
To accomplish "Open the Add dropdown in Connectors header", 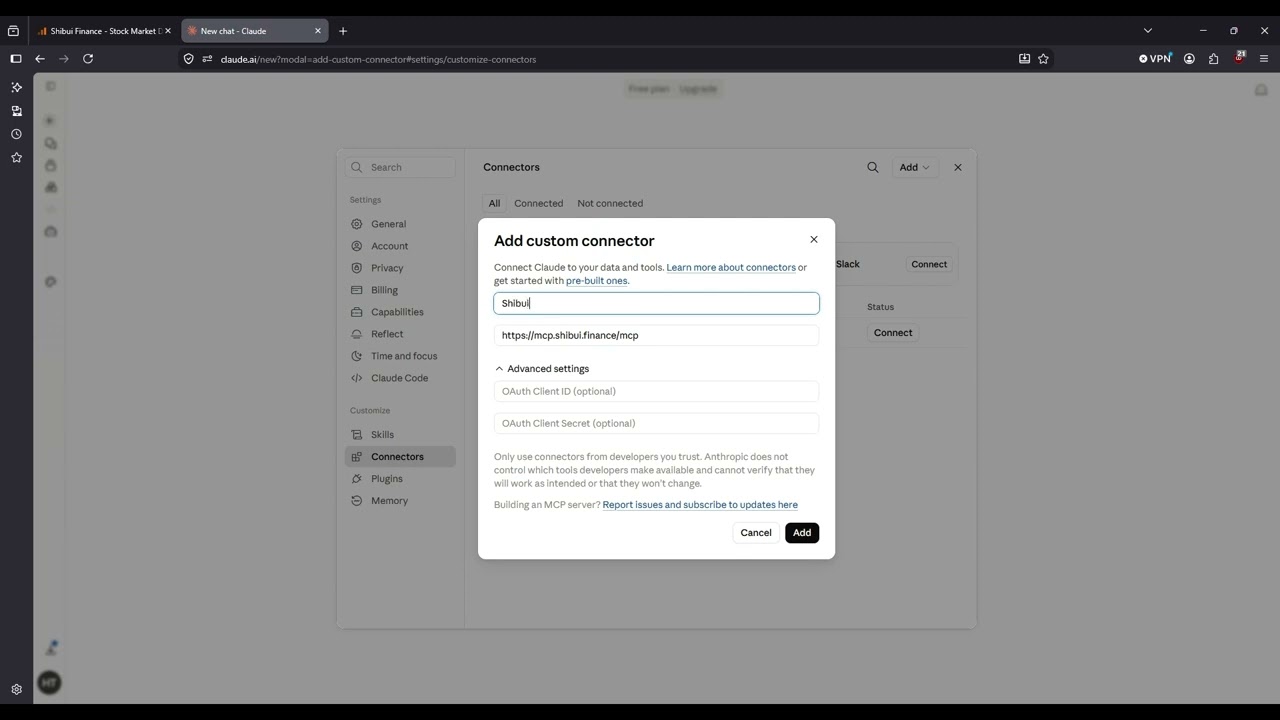I will (x=914, y=167).
